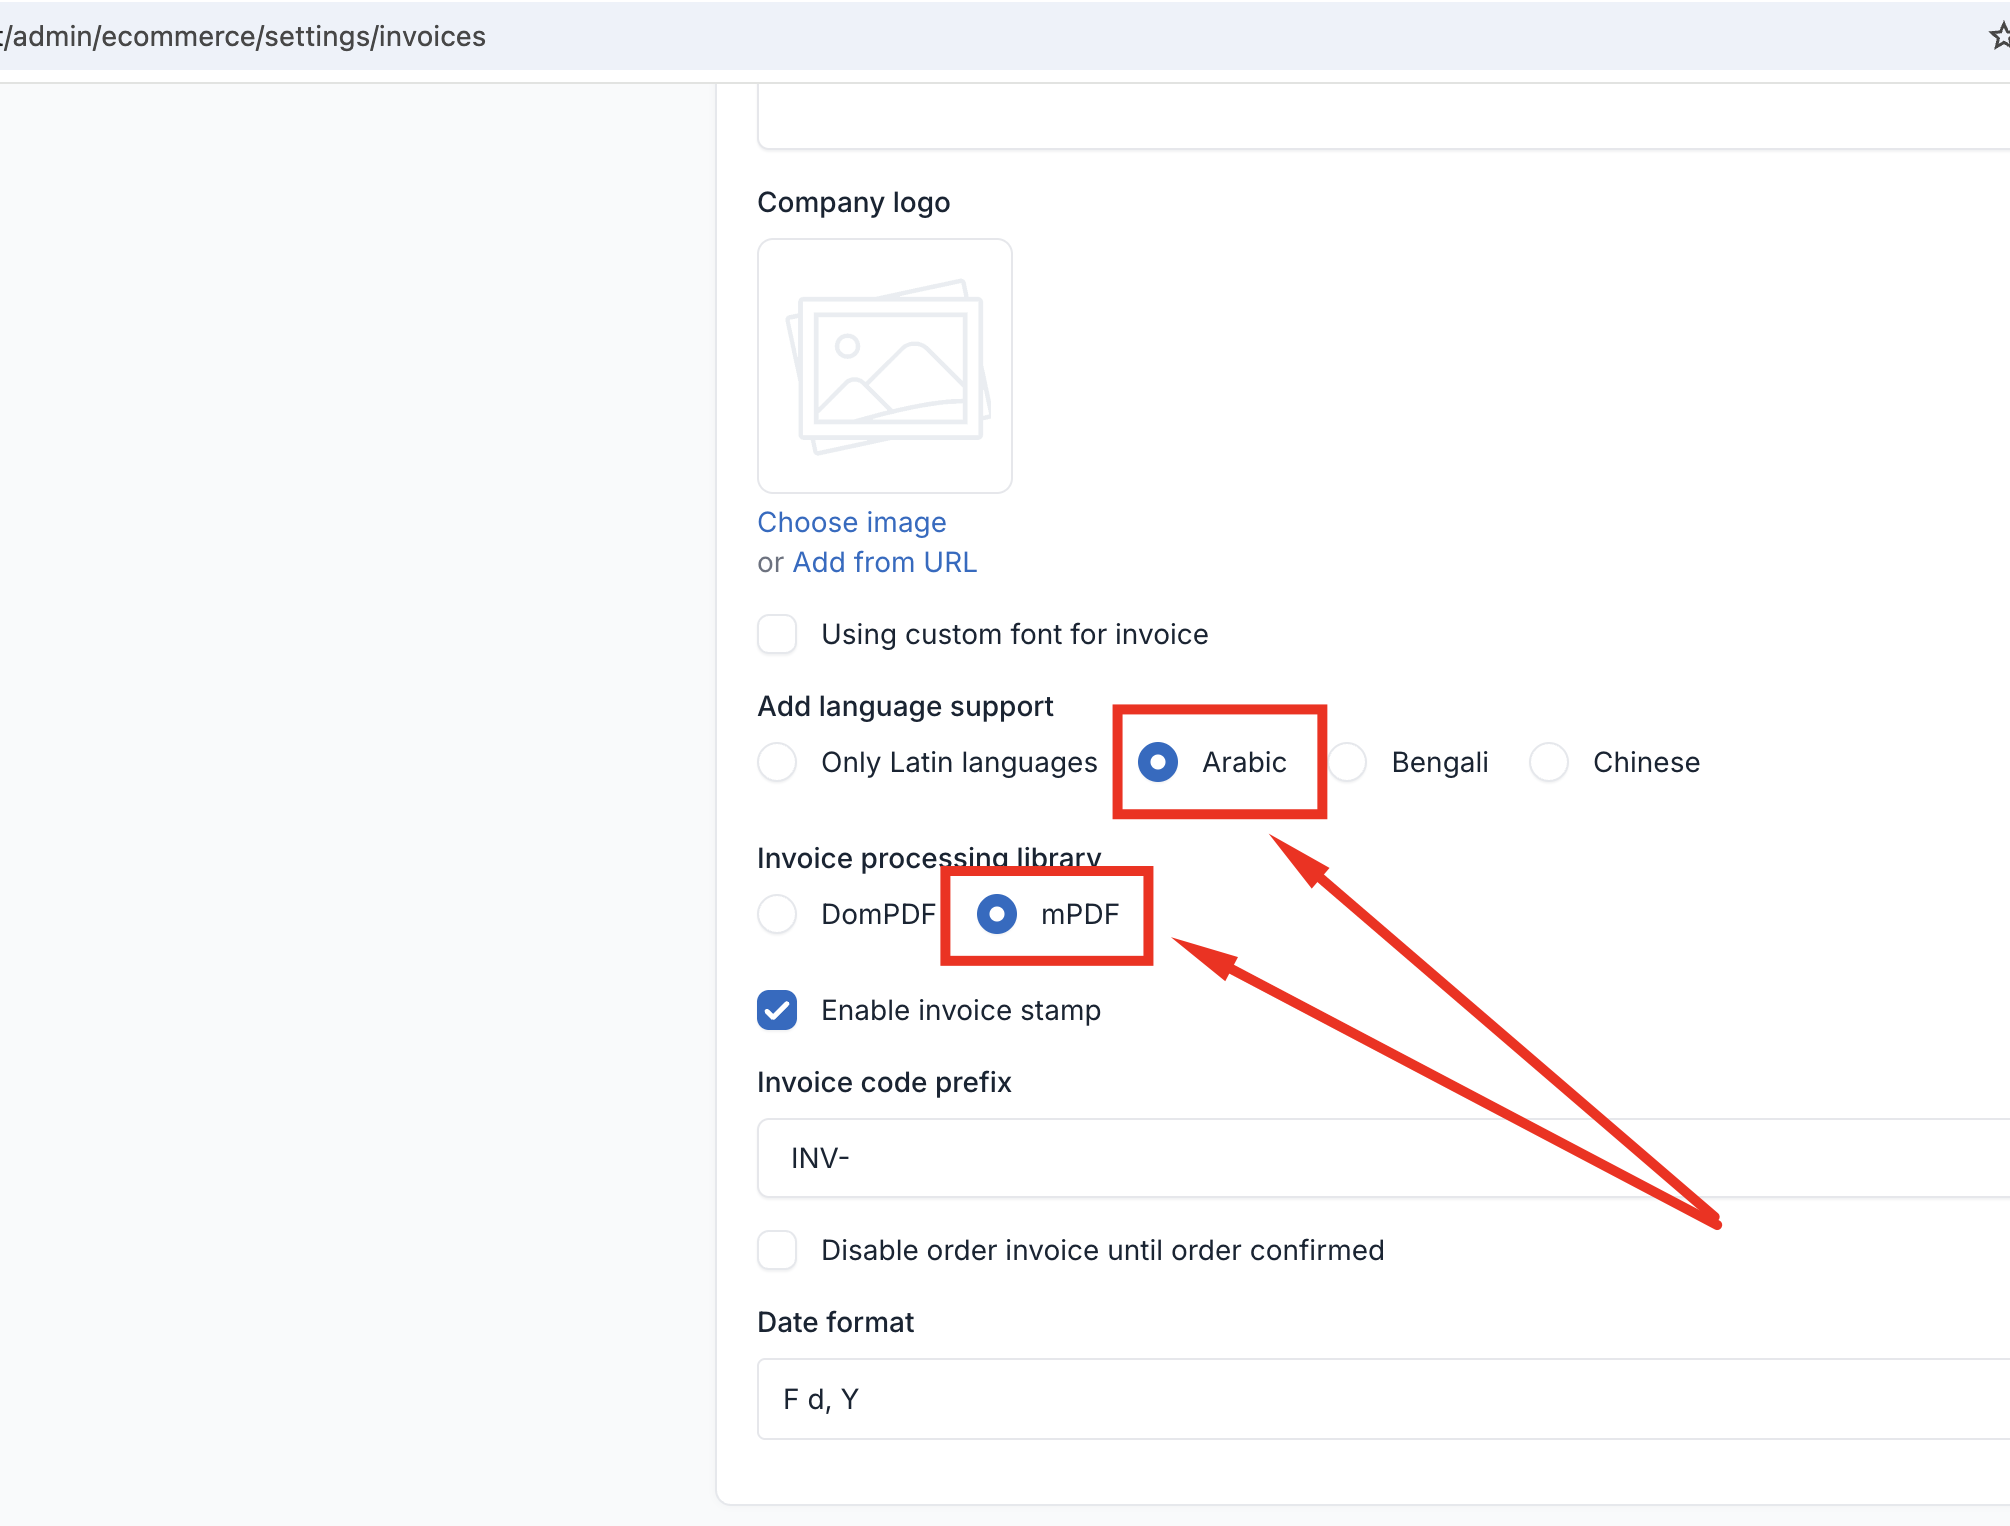Select Only Latin languages option
Image resolution: width=2010 pixels, height=1526 pixels.
click(x=777, y=762)
